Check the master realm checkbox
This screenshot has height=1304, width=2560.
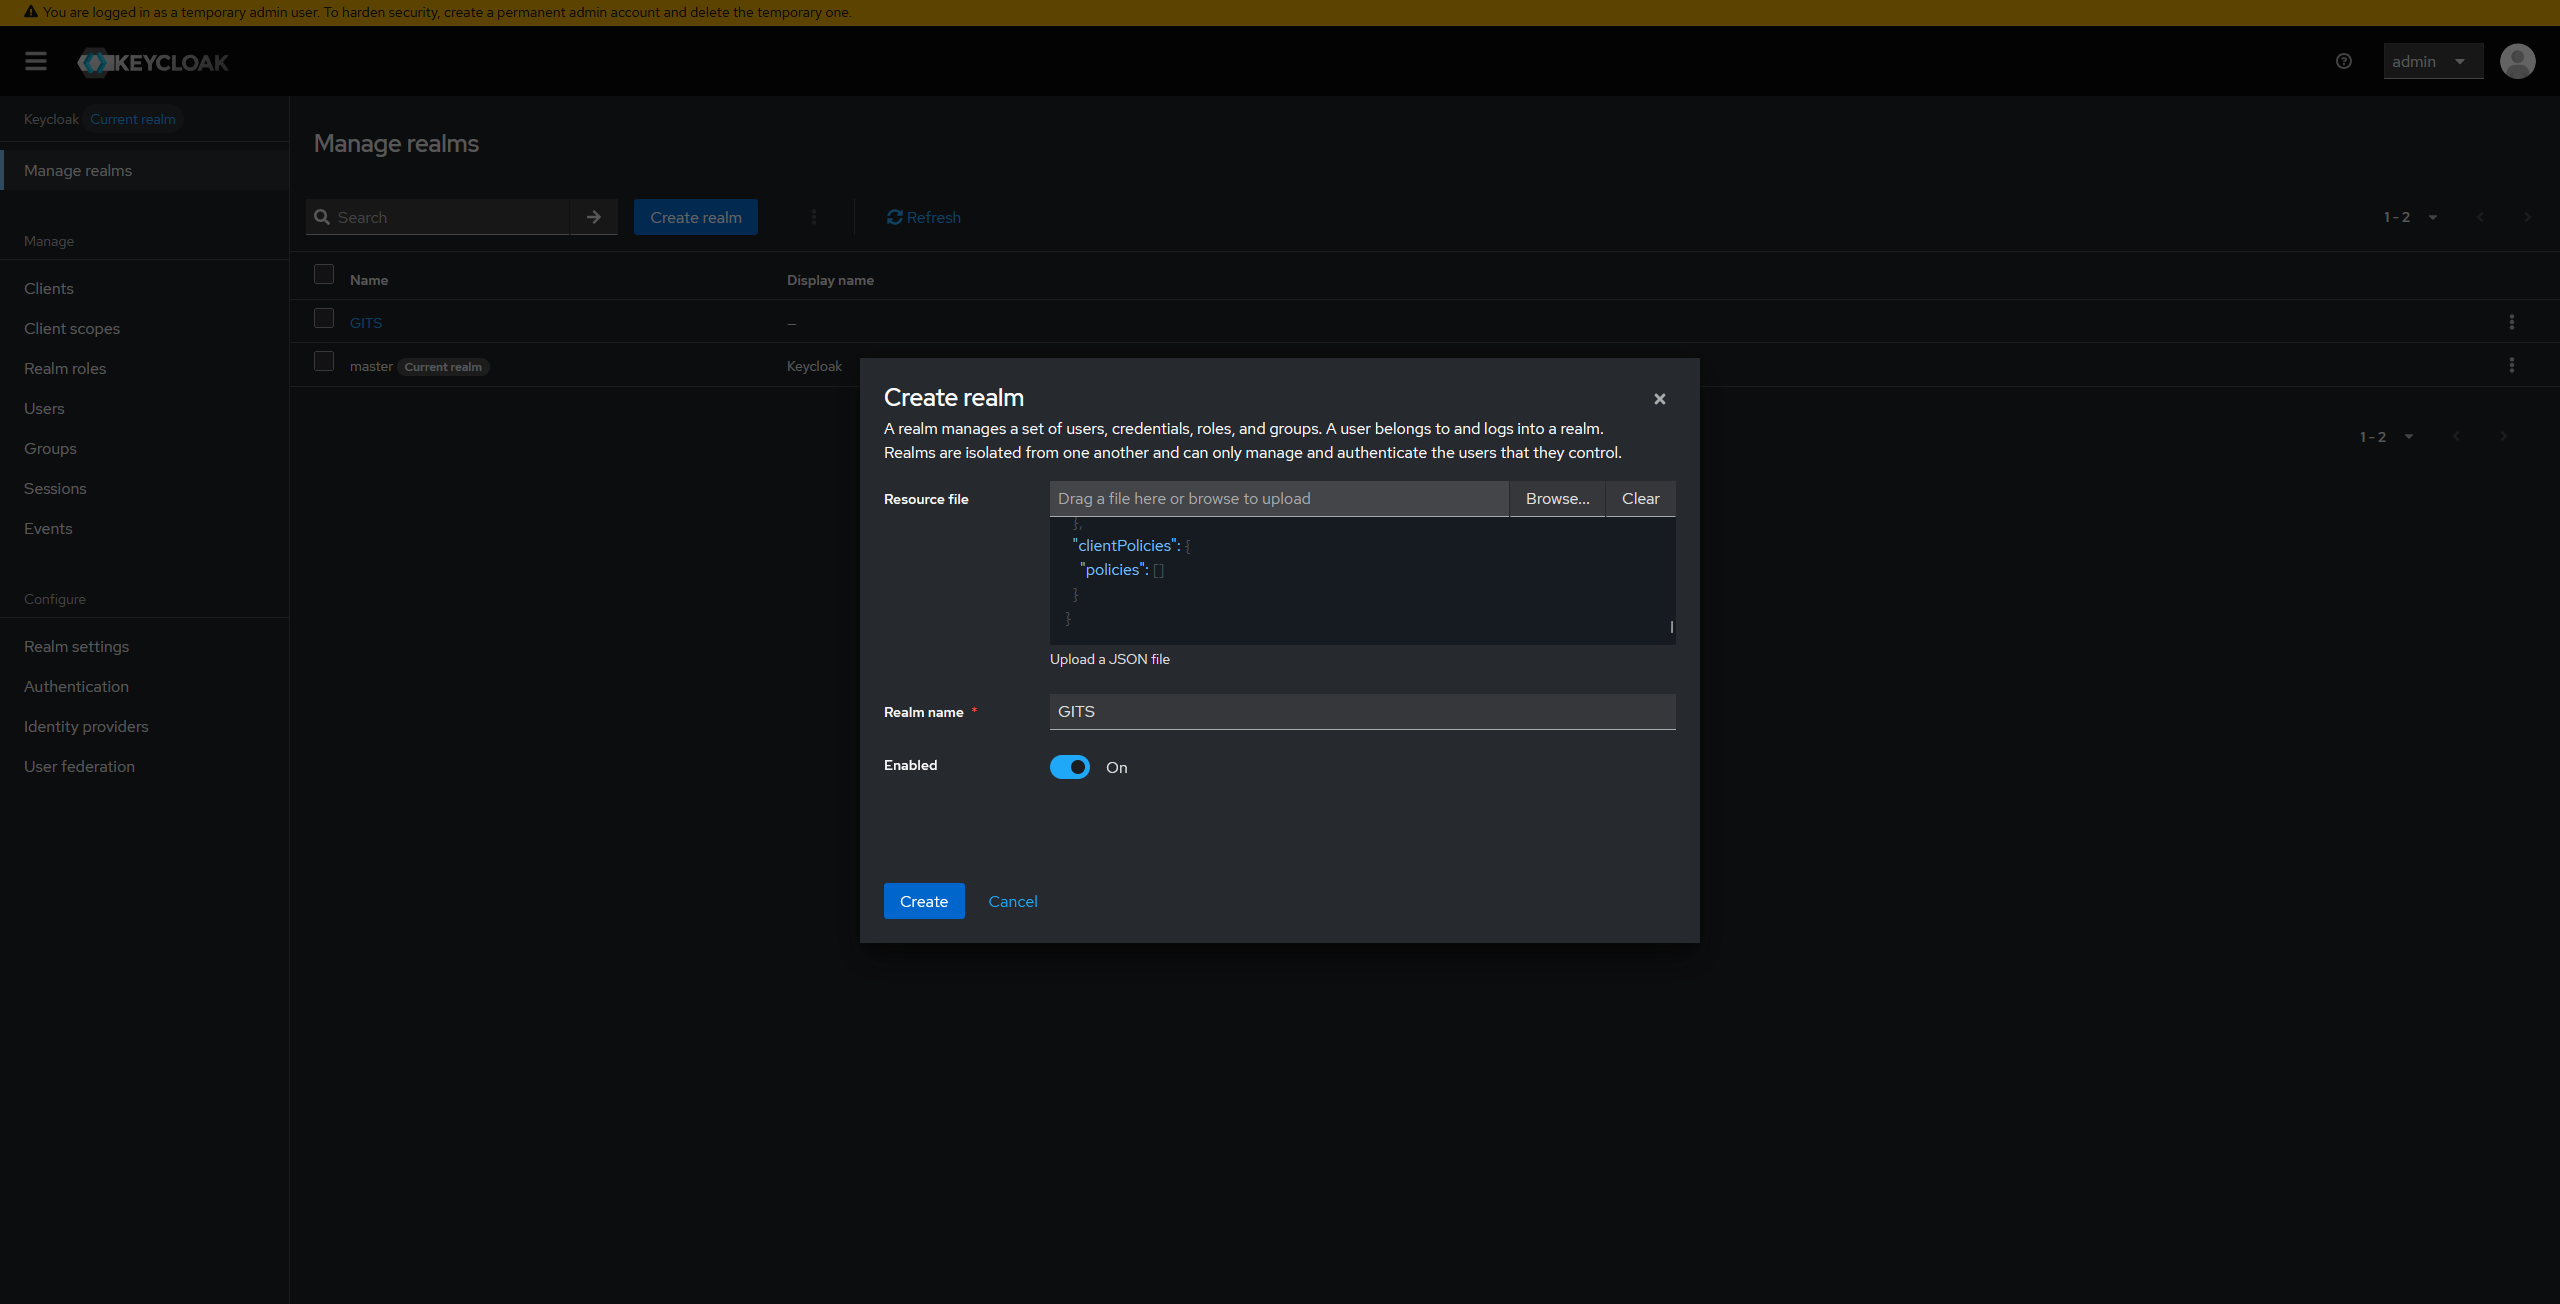(x=324, y=361)
